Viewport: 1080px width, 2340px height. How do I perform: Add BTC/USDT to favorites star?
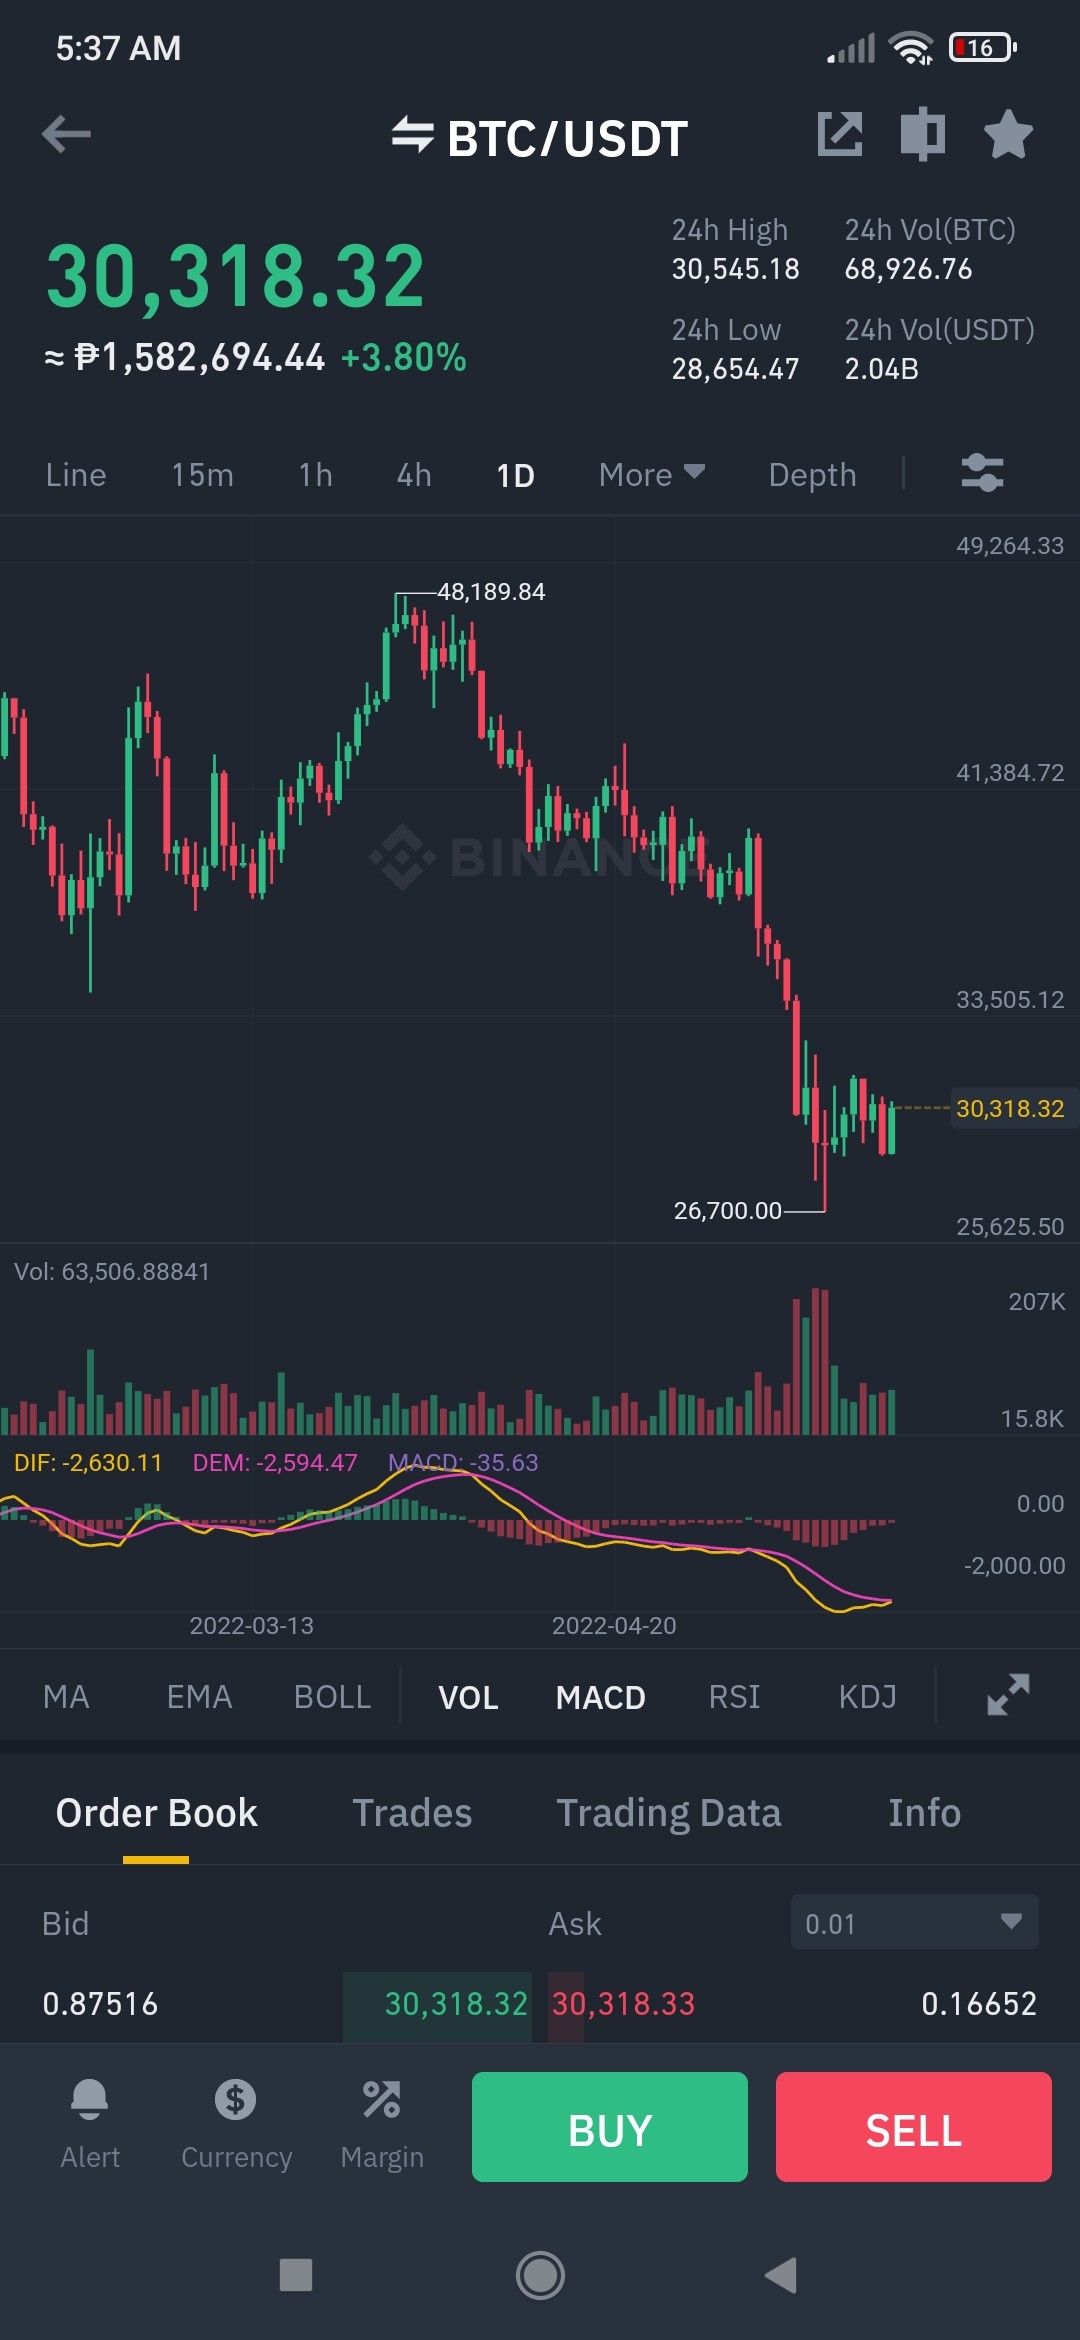[1008, 134]
